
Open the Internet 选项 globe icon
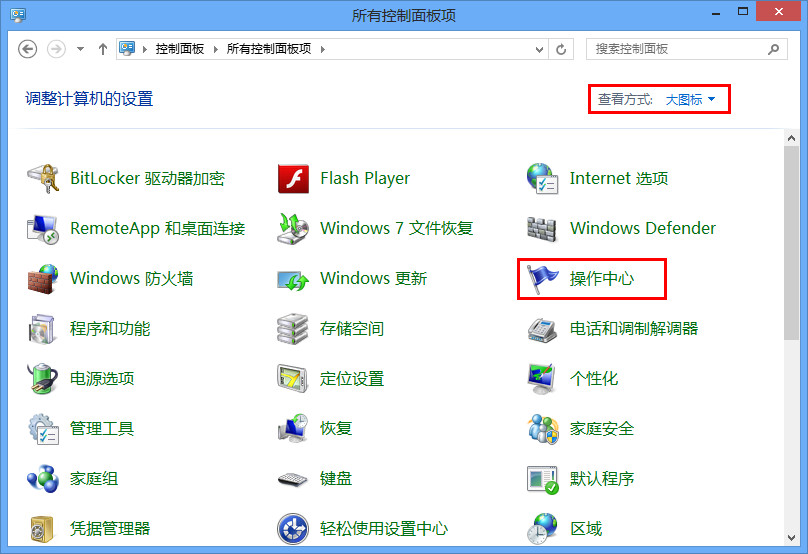(x=542, y=179)
